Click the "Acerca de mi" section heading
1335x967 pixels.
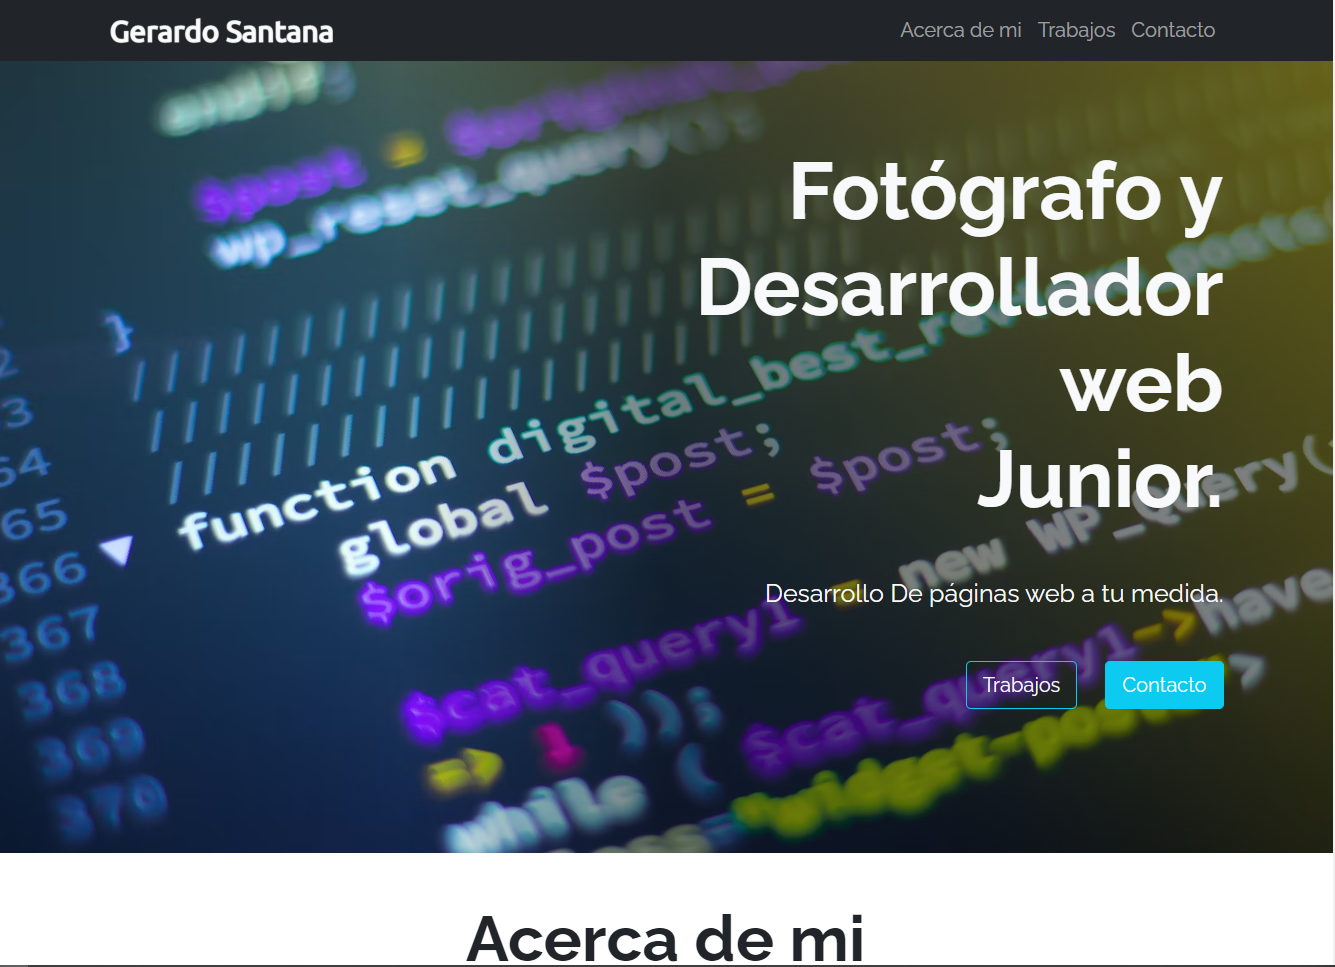point(667,936)
